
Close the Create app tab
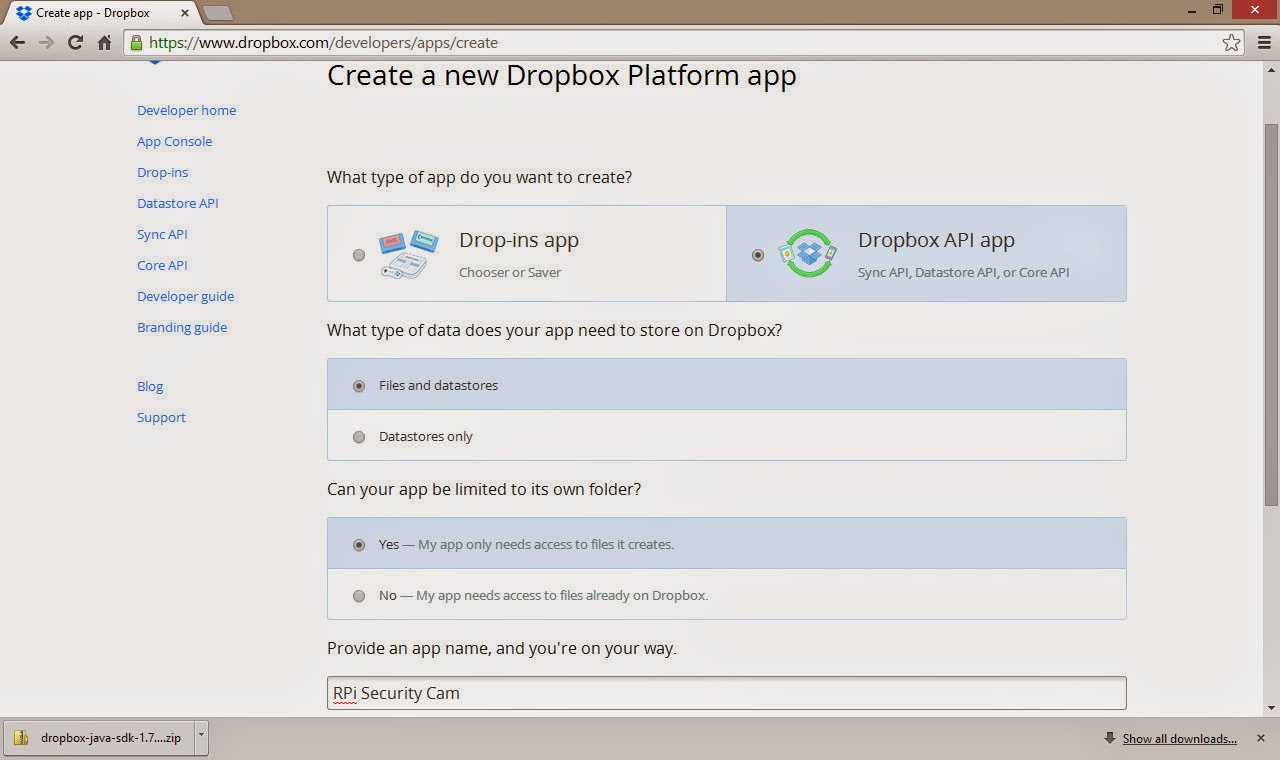[183, 13]
